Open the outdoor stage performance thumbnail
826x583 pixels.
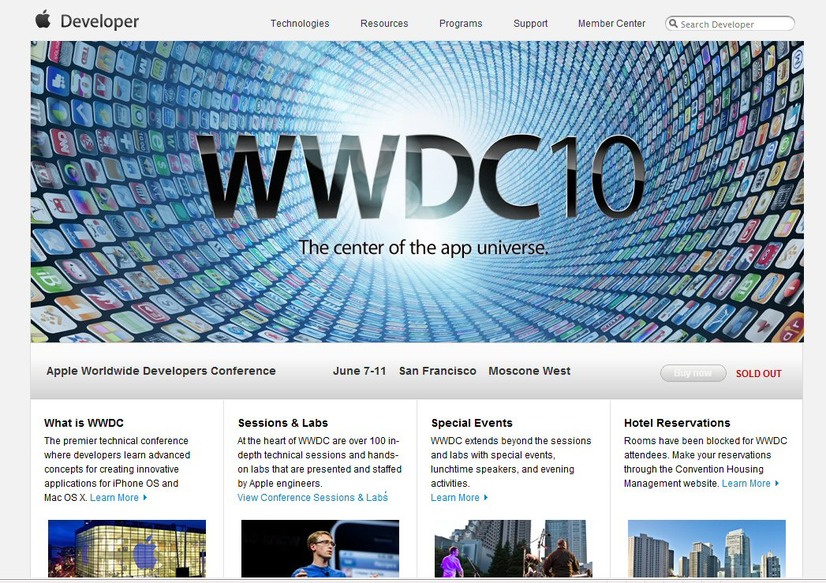(513, 548)
